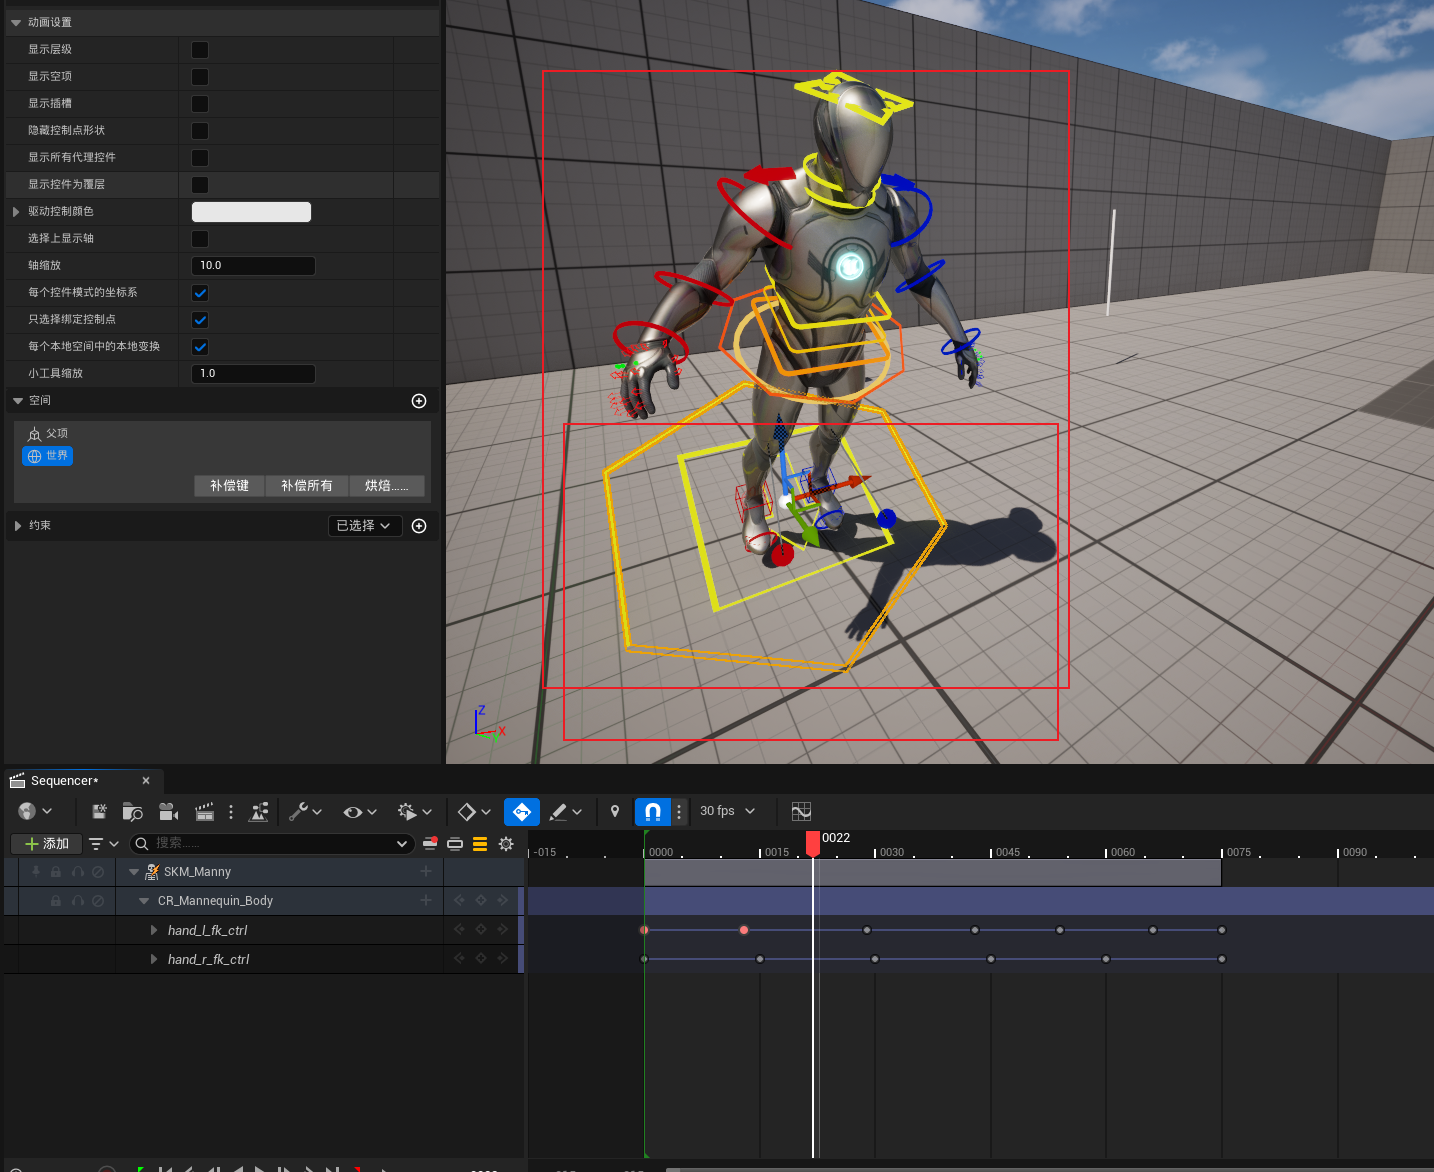The width and height of the screenshot is (1434, 1172).
Task: Tick the 隐藏控制点形状 checkbox
Action: 200,131
